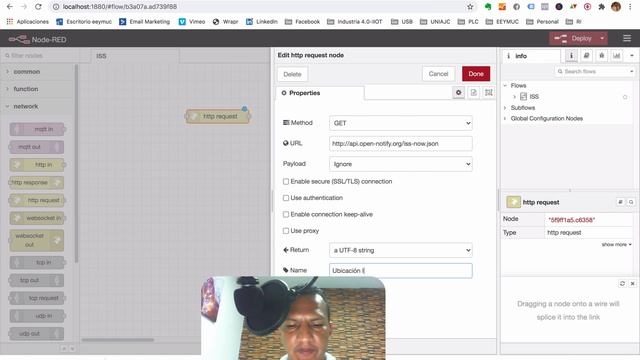Image resolution: width=640 pixels, height=360 pixels.
Task: Expand the Subflows tree section
Action: (505, 108)
